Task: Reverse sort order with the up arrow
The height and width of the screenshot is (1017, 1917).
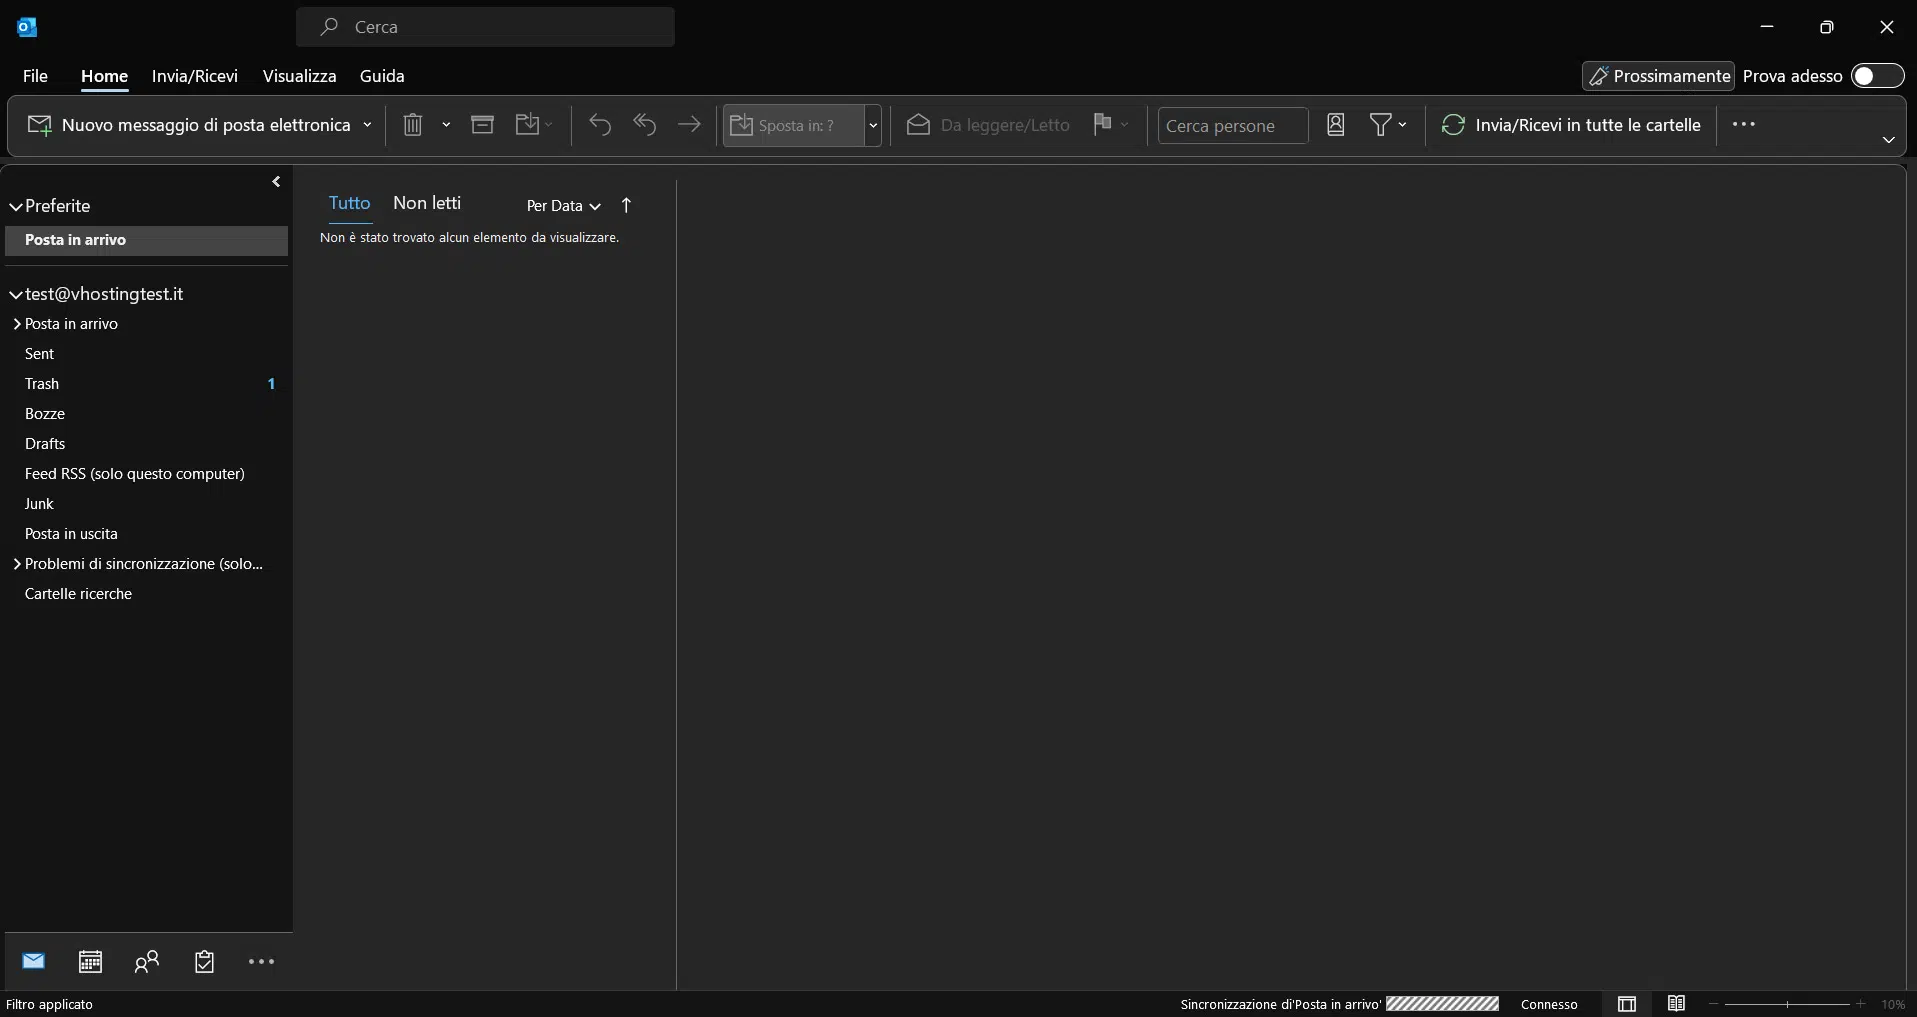Action: point(627,205)
